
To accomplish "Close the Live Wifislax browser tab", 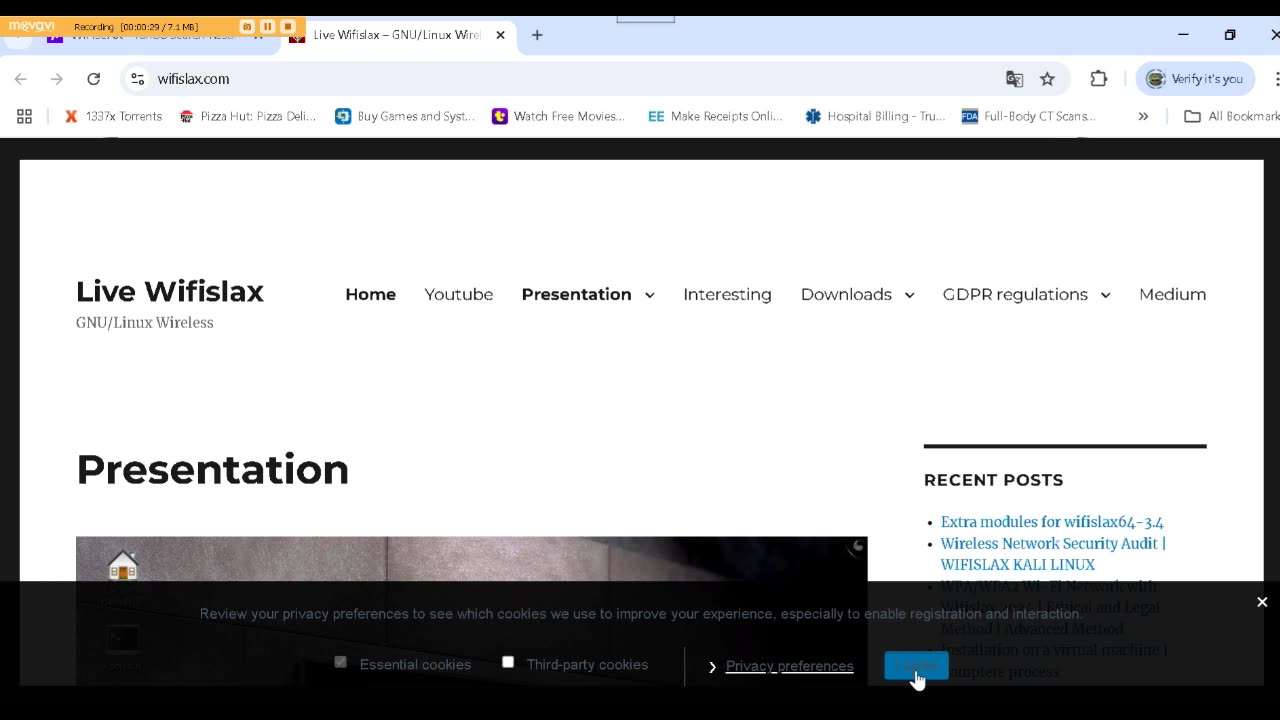I will coord(500,35).
